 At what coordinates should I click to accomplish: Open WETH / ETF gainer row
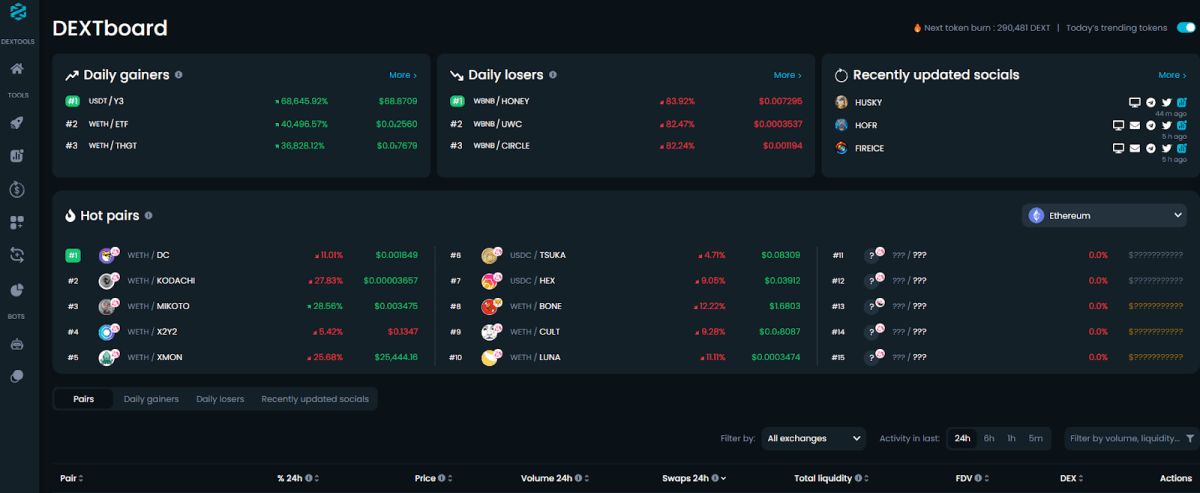(x=108, y=124)
